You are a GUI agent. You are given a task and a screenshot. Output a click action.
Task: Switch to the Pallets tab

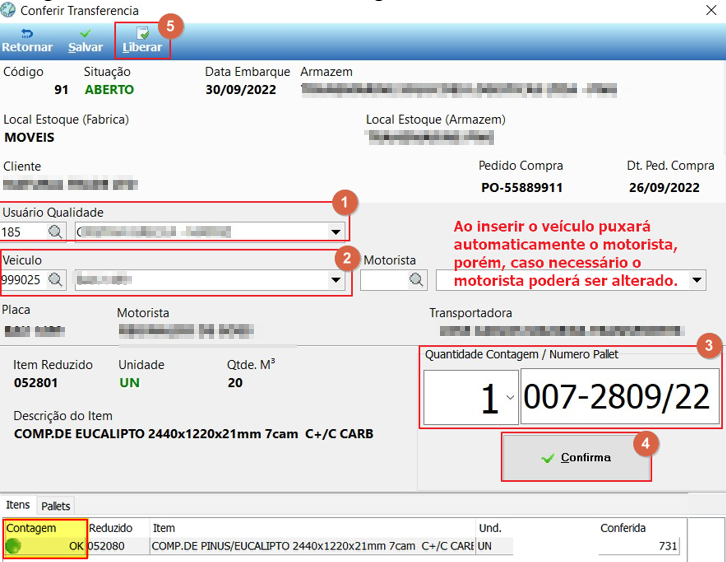pyautogui.click(x=56, y=506)
